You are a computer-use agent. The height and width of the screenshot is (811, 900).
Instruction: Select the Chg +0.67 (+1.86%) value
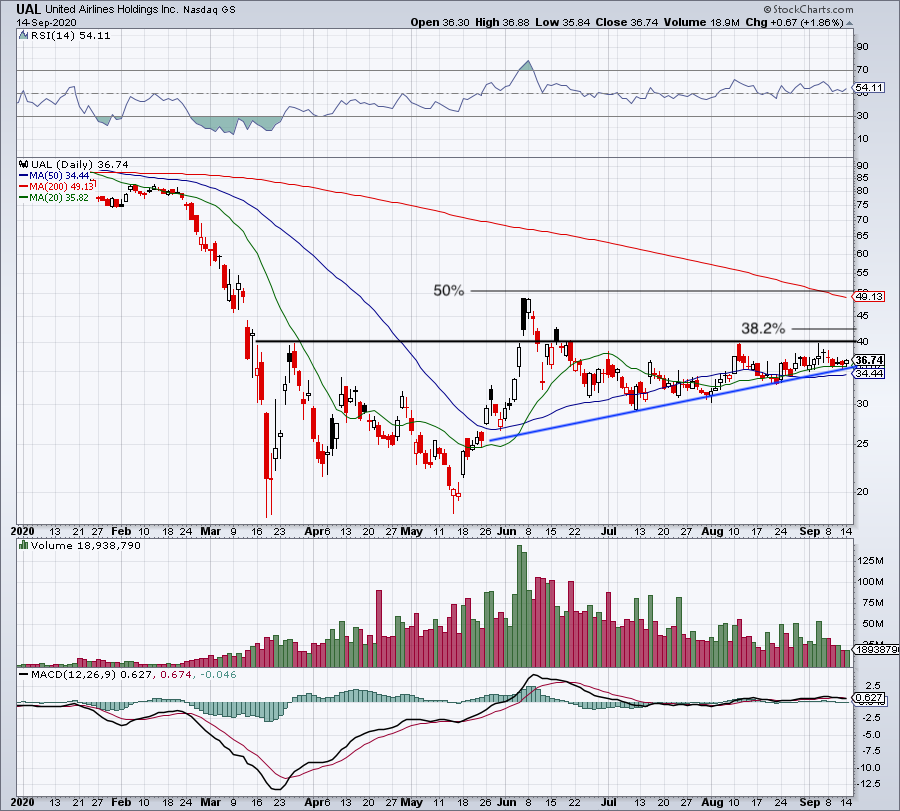pyautogui.click(x=794, y=22)
